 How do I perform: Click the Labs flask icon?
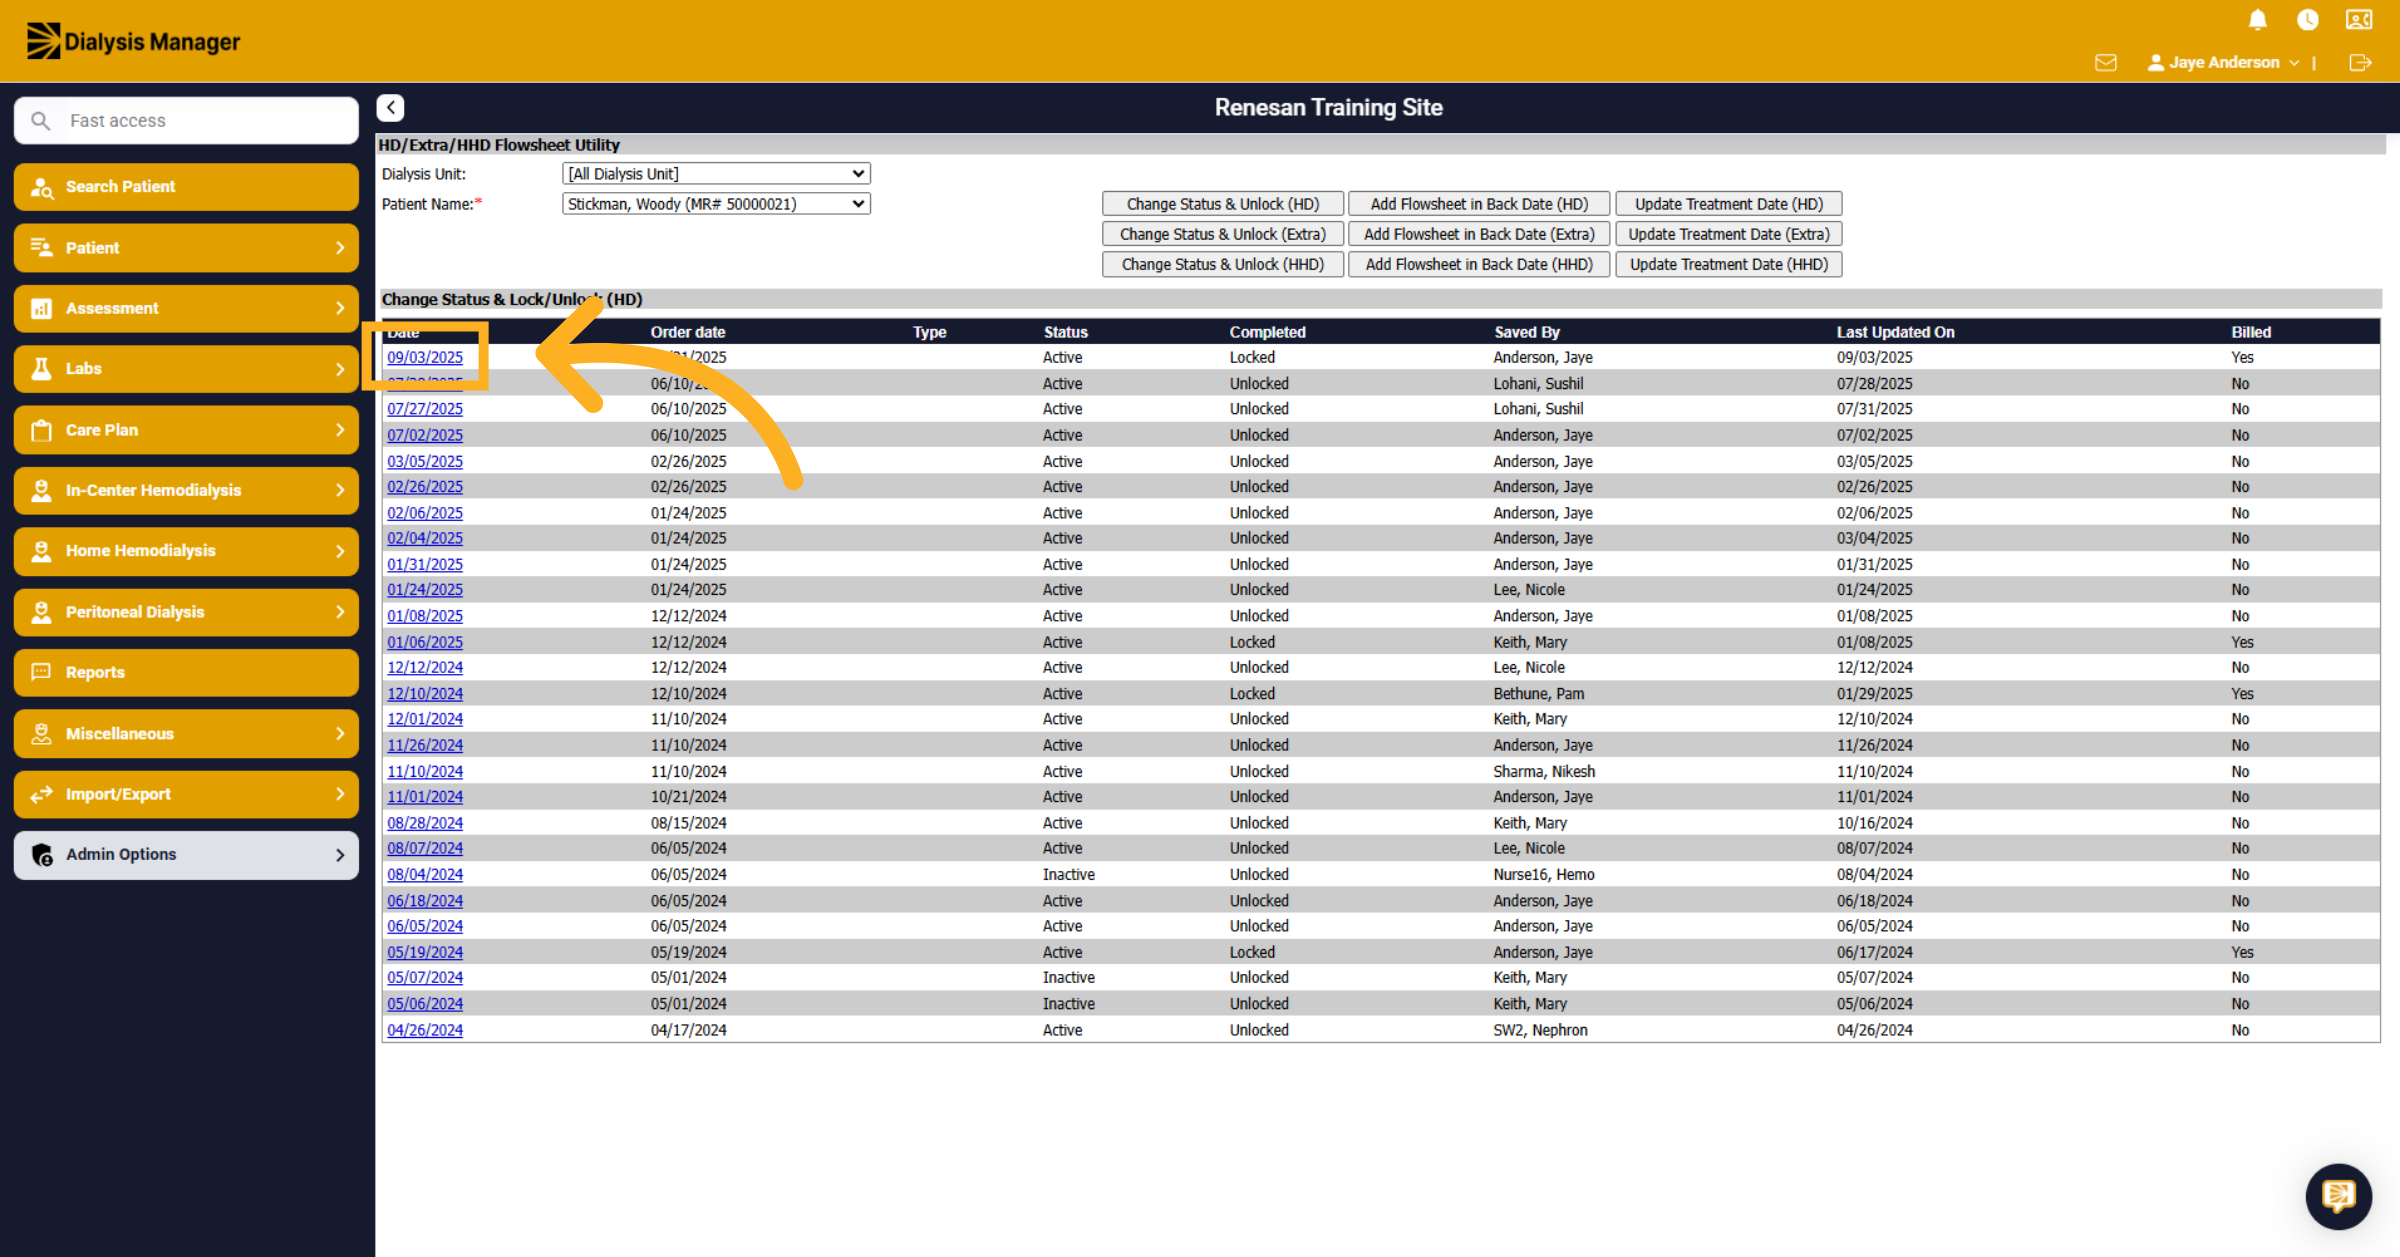click(x=42, y=369)
